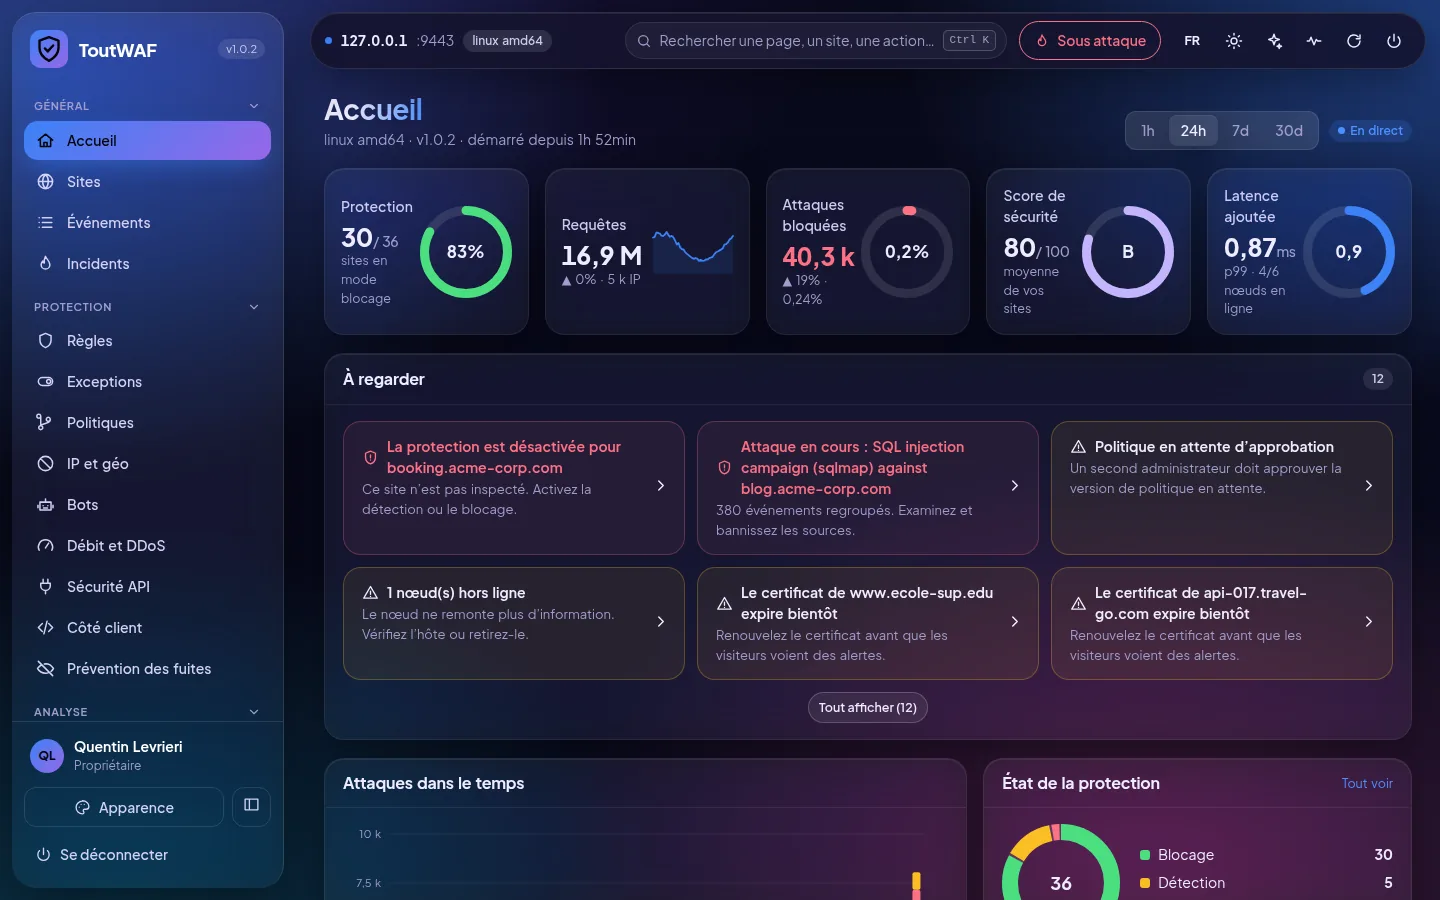Open Règles in the sidebar
This screenshot has height=900, width=1440.
click(x=147, y=341)
